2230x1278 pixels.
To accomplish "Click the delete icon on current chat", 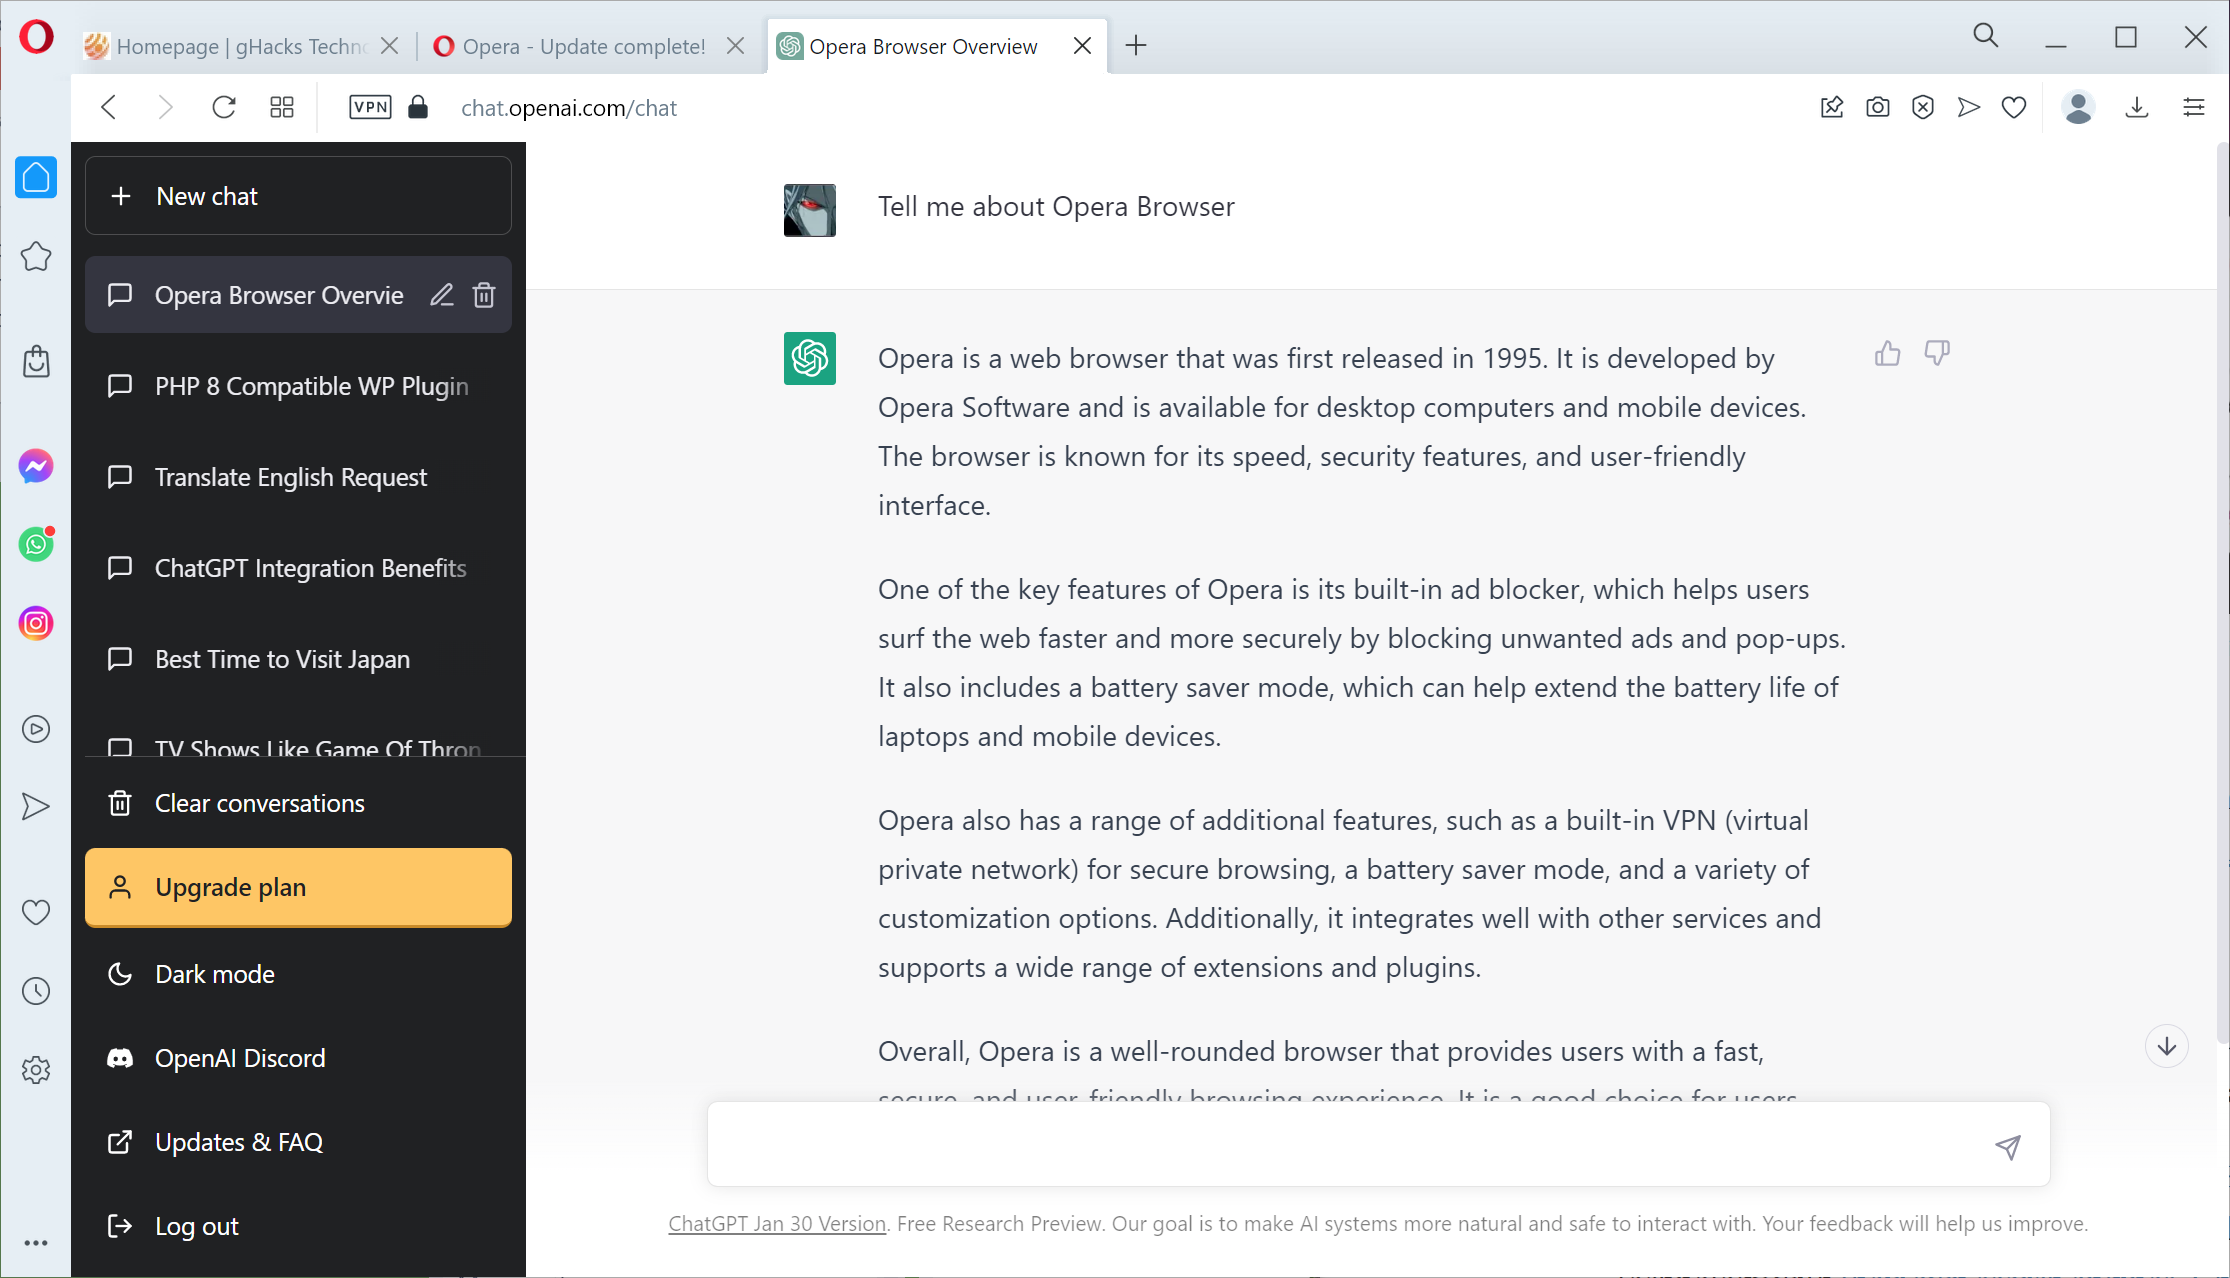I will tap(484, 294).
